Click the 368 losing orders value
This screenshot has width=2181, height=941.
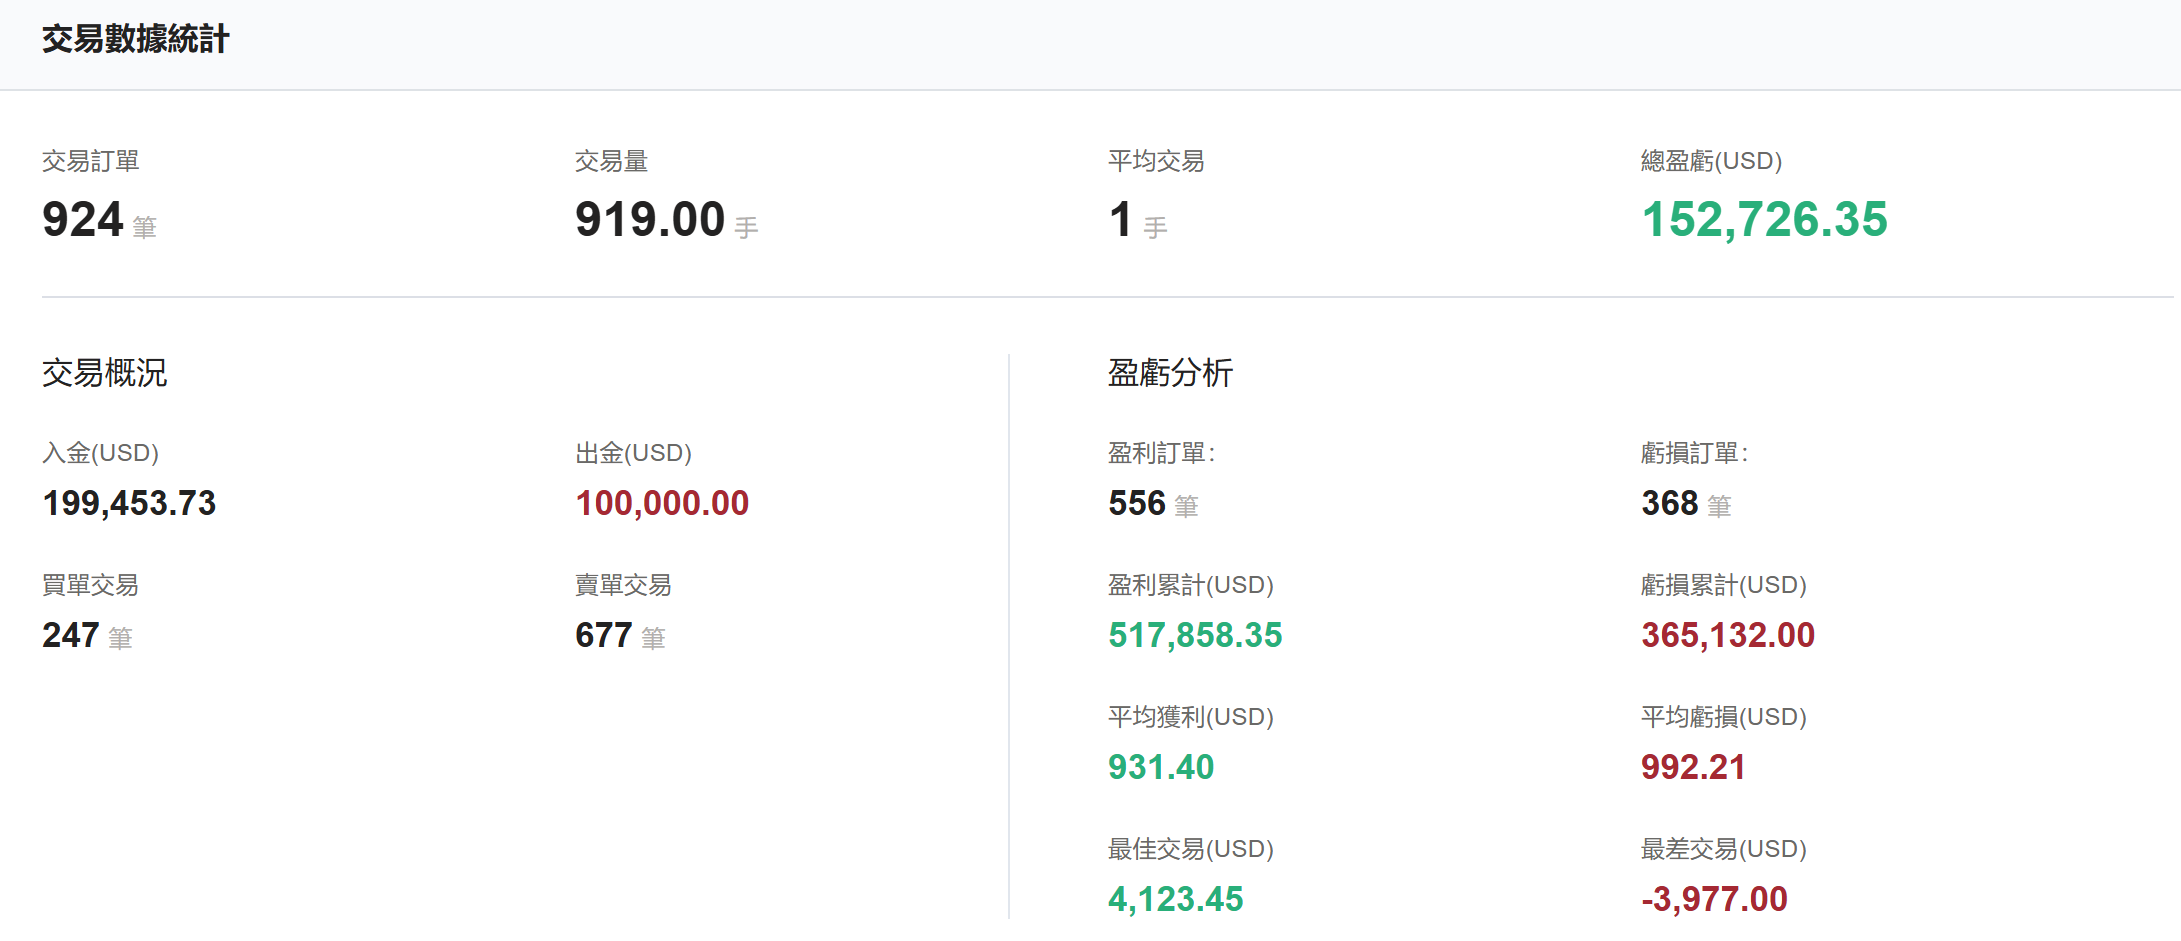coord(1670,503)
